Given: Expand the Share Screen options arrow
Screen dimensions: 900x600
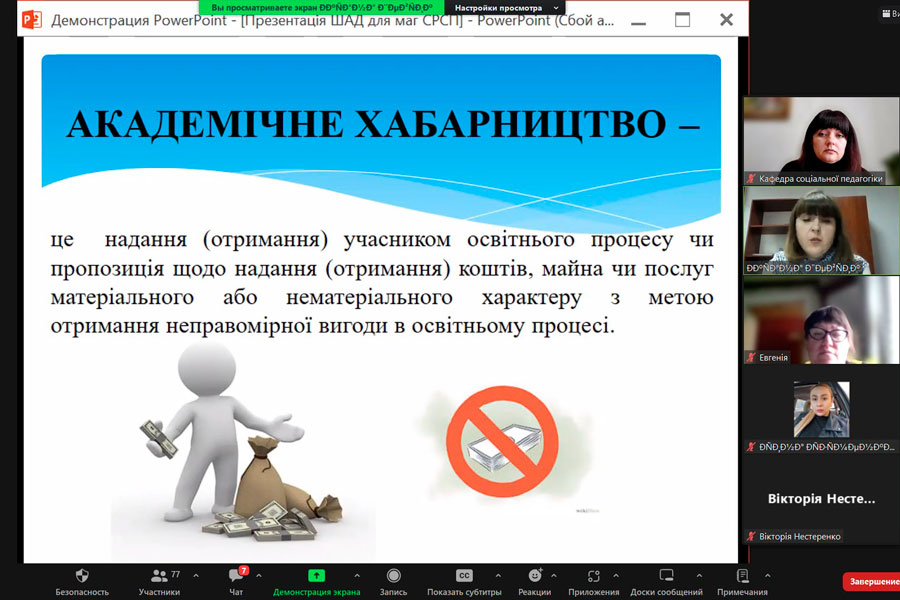Looking at the screenshot, I should tap(357, 575).
